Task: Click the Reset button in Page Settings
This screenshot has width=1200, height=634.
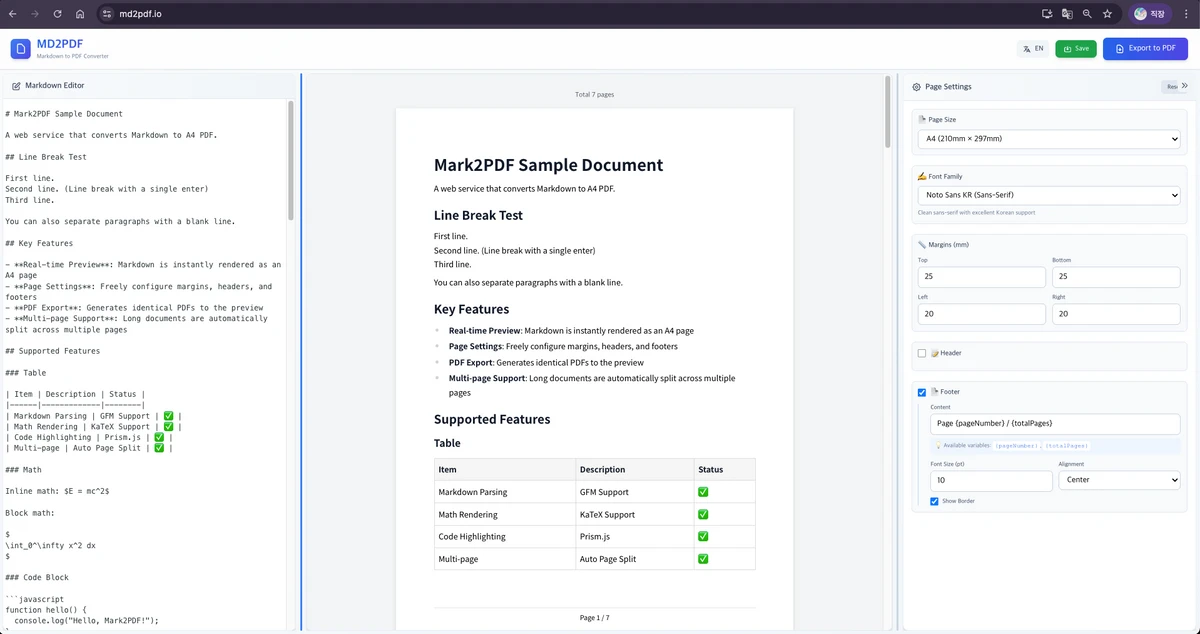Action: coord(1171,87)
